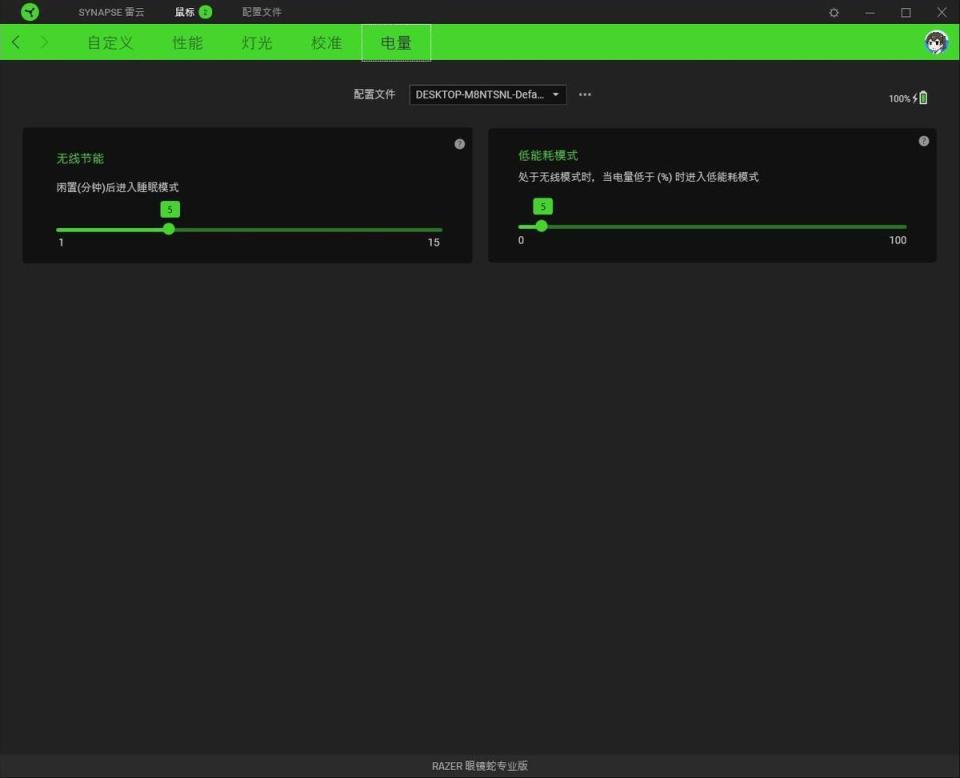
Task: Click the battery charging status icon
Action: coord(920,98)
